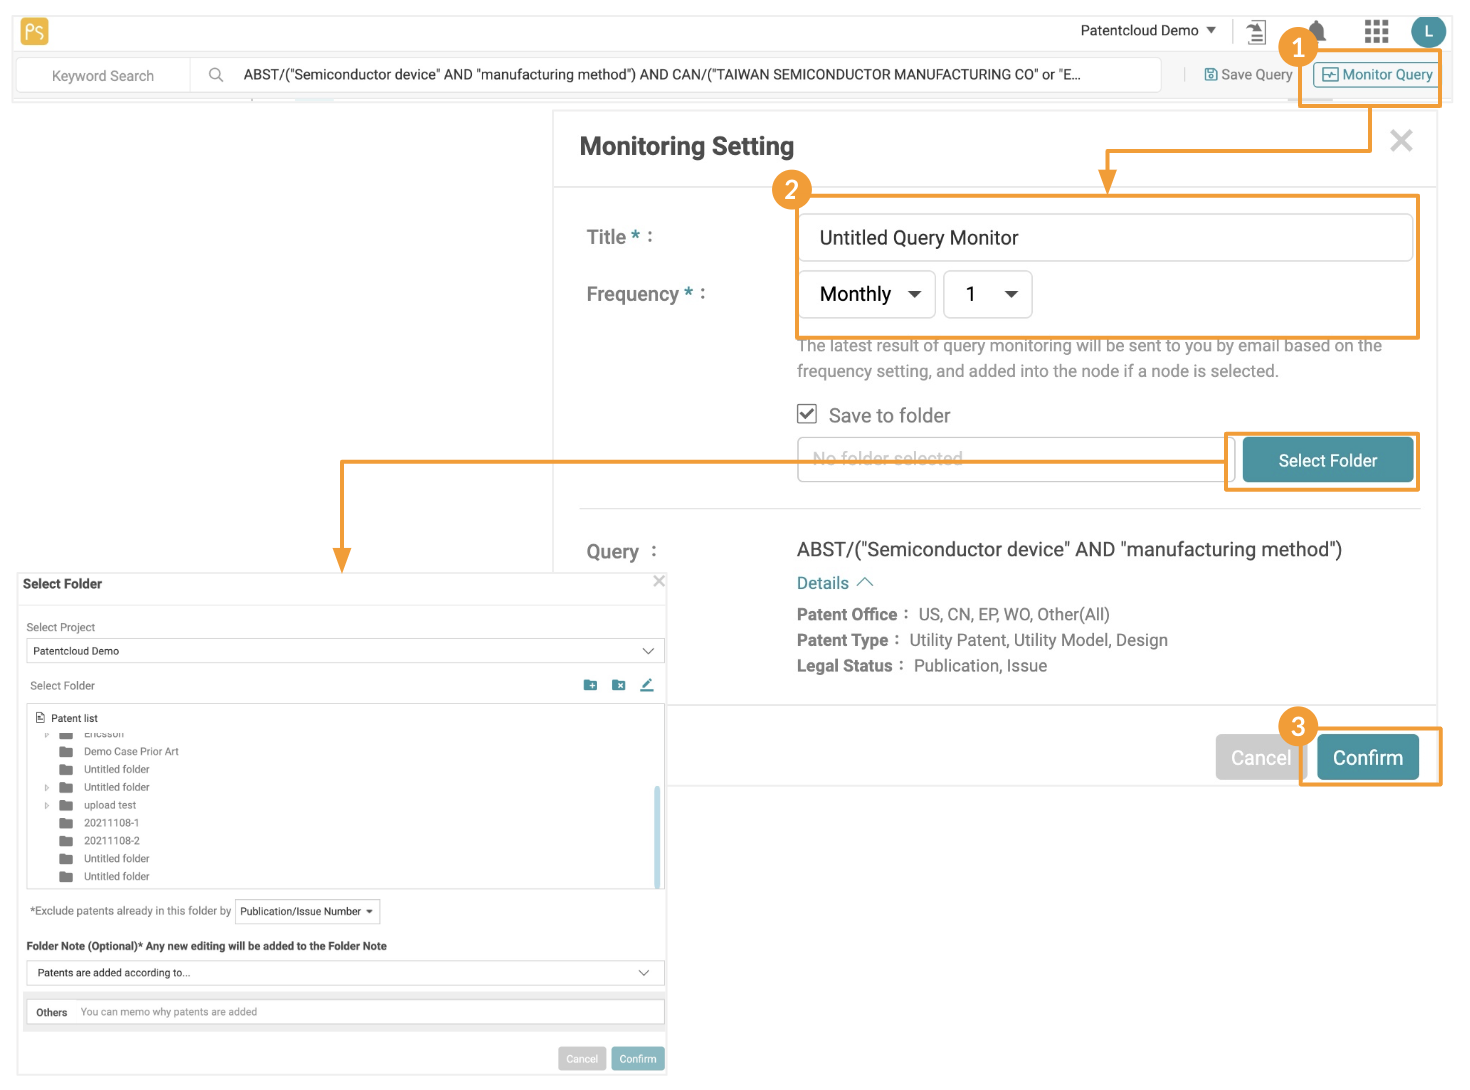Click the user avatar L
The height and width of the screenshot is (1090, 1470).
tap(1428, 32)
